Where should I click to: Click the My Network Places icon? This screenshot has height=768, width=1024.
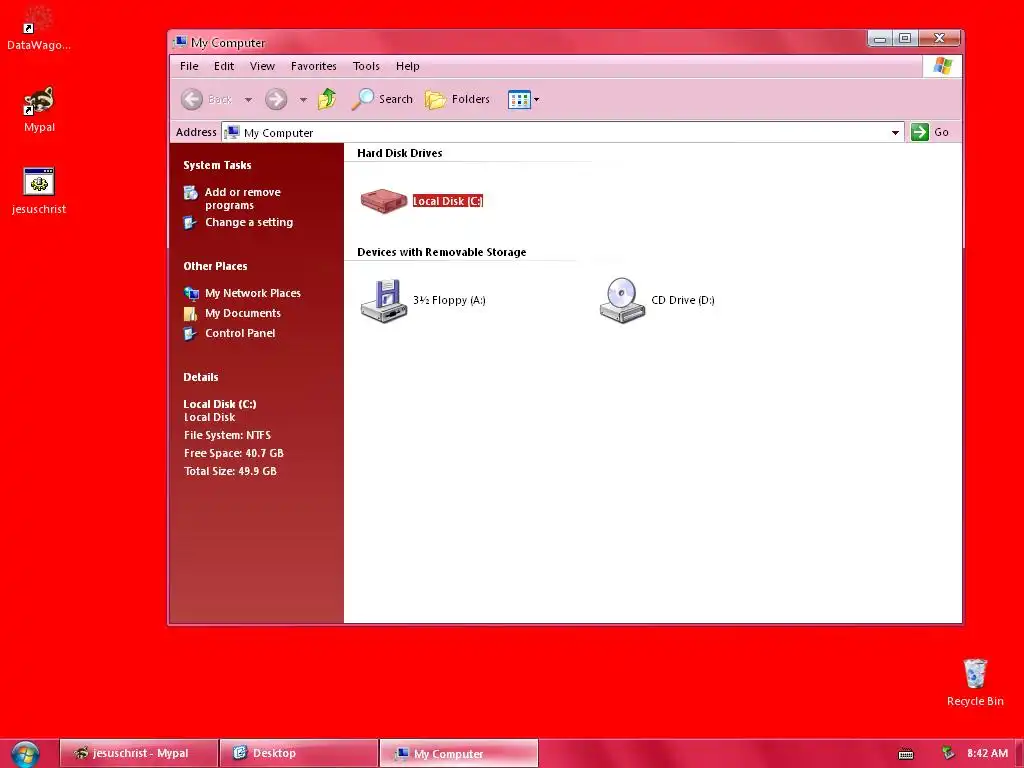tap(191, 293)
